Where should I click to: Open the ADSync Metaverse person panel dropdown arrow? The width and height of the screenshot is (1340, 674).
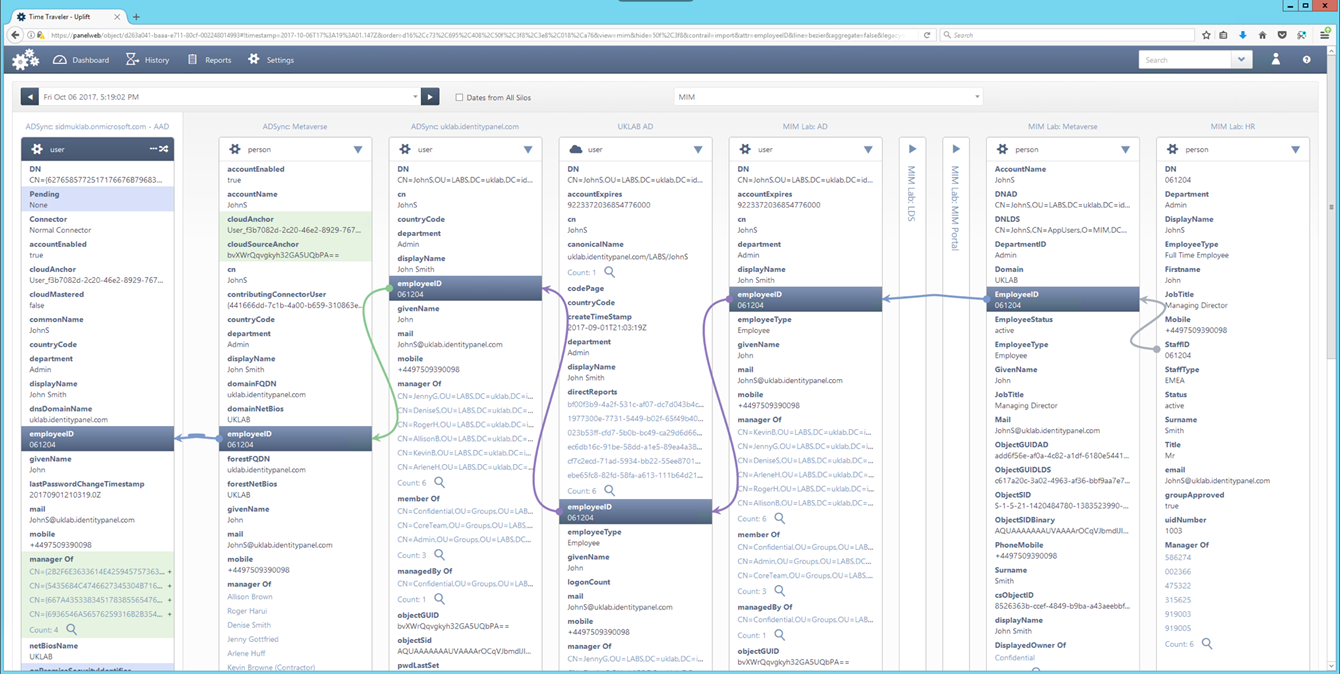click(x=358, y=149)
